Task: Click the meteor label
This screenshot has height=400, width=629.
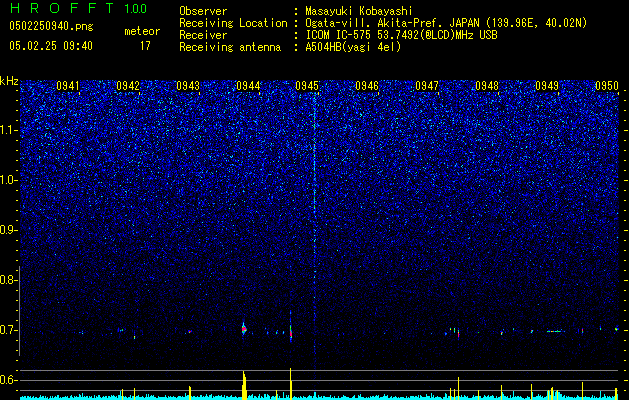Action: coord(142,31)
